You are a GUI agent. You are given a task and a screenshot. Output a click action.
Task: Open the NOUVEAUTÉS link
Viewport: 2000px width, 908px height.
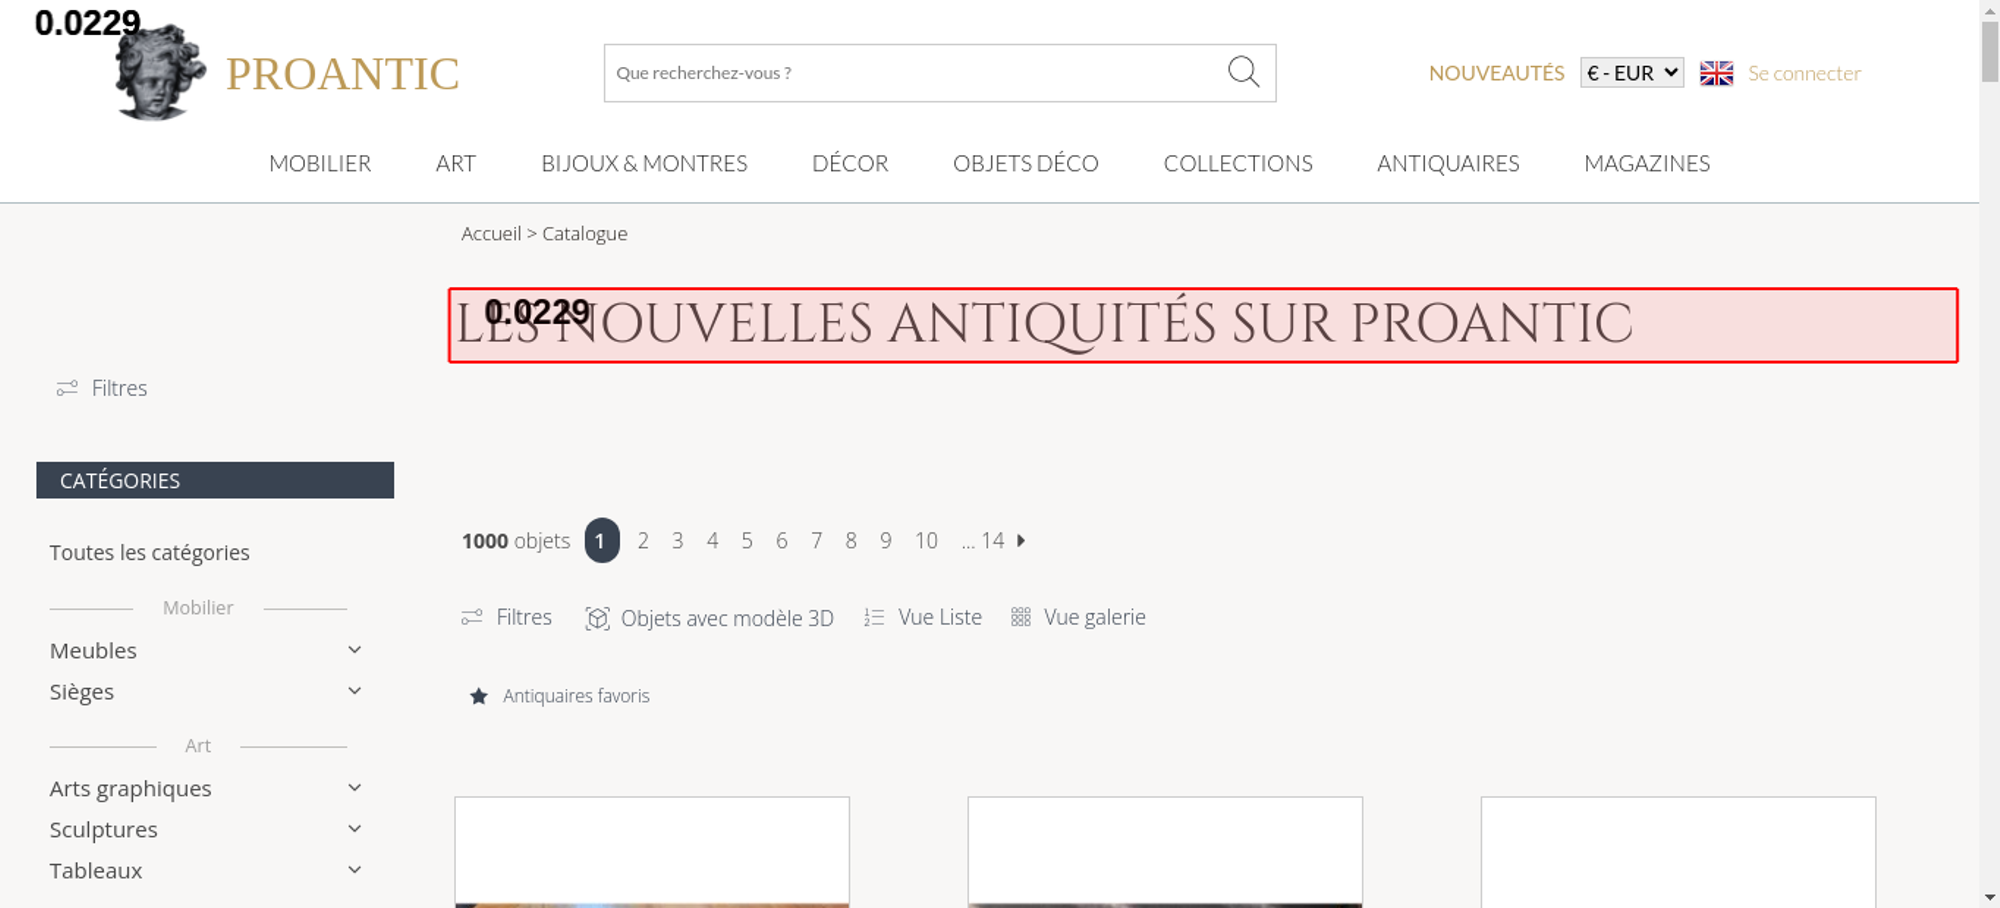[x=1496, y=73]
